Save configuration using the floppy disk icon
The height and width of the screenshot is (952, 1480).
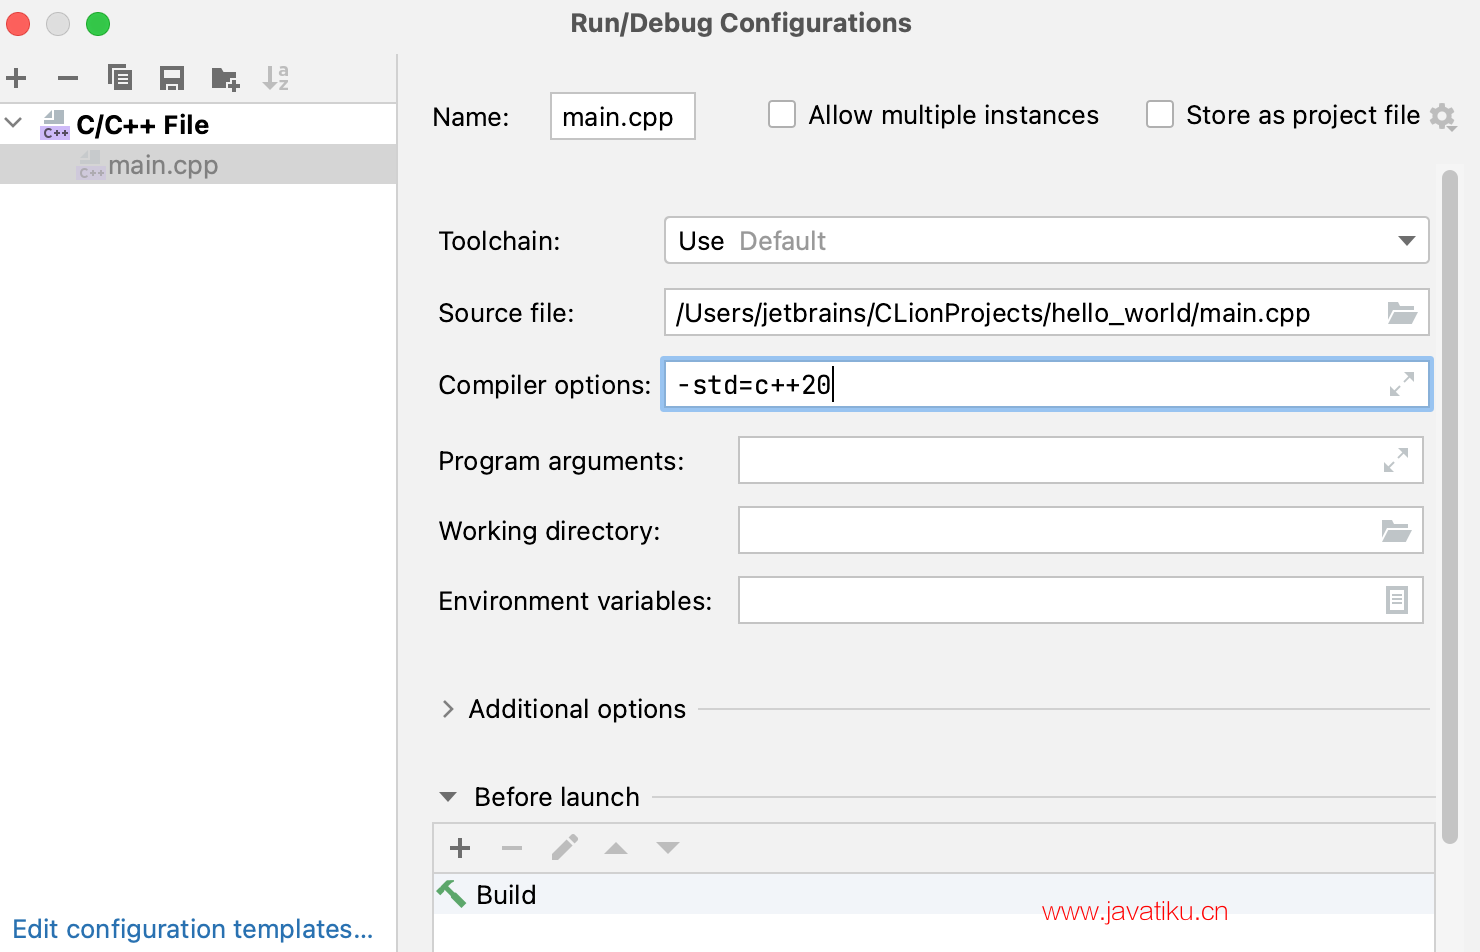(x=172, y=78)
